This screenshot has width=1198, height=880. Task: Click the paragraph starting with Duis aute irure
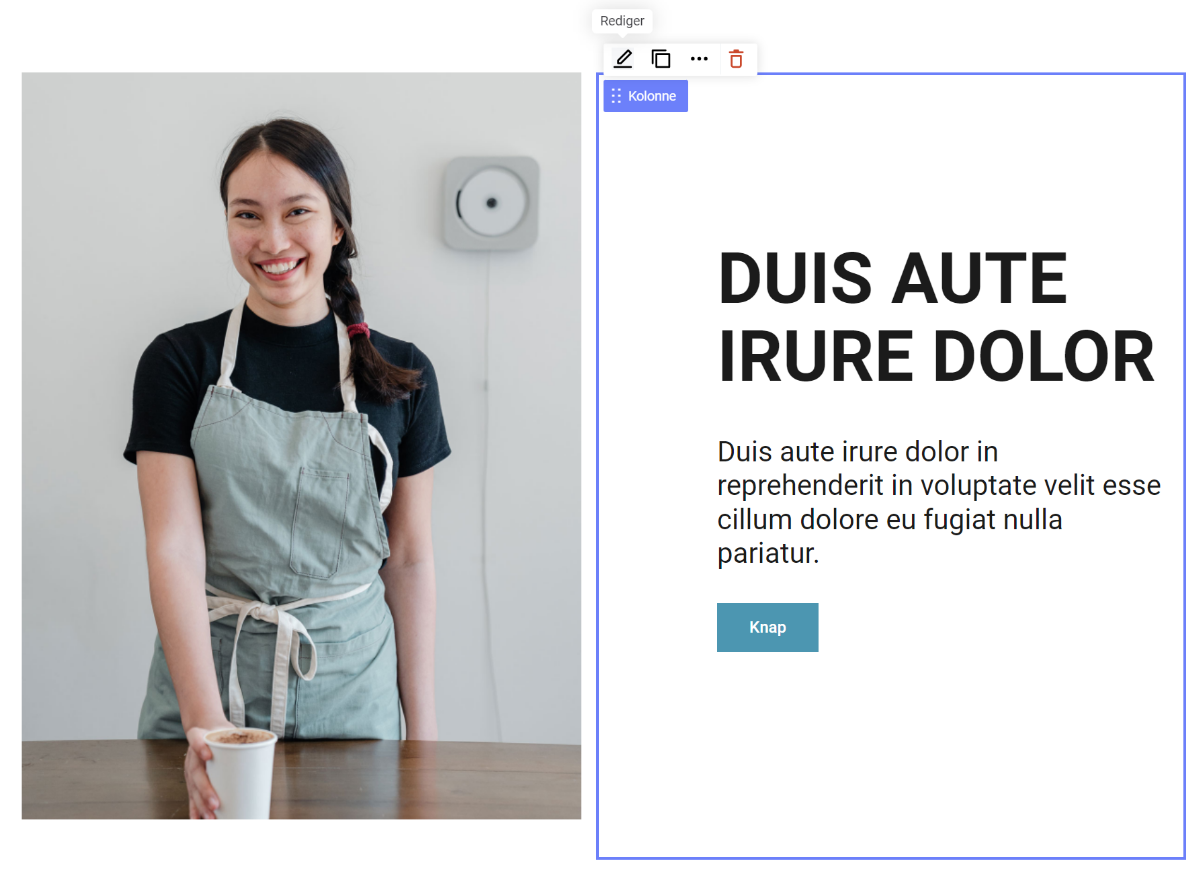938,502
